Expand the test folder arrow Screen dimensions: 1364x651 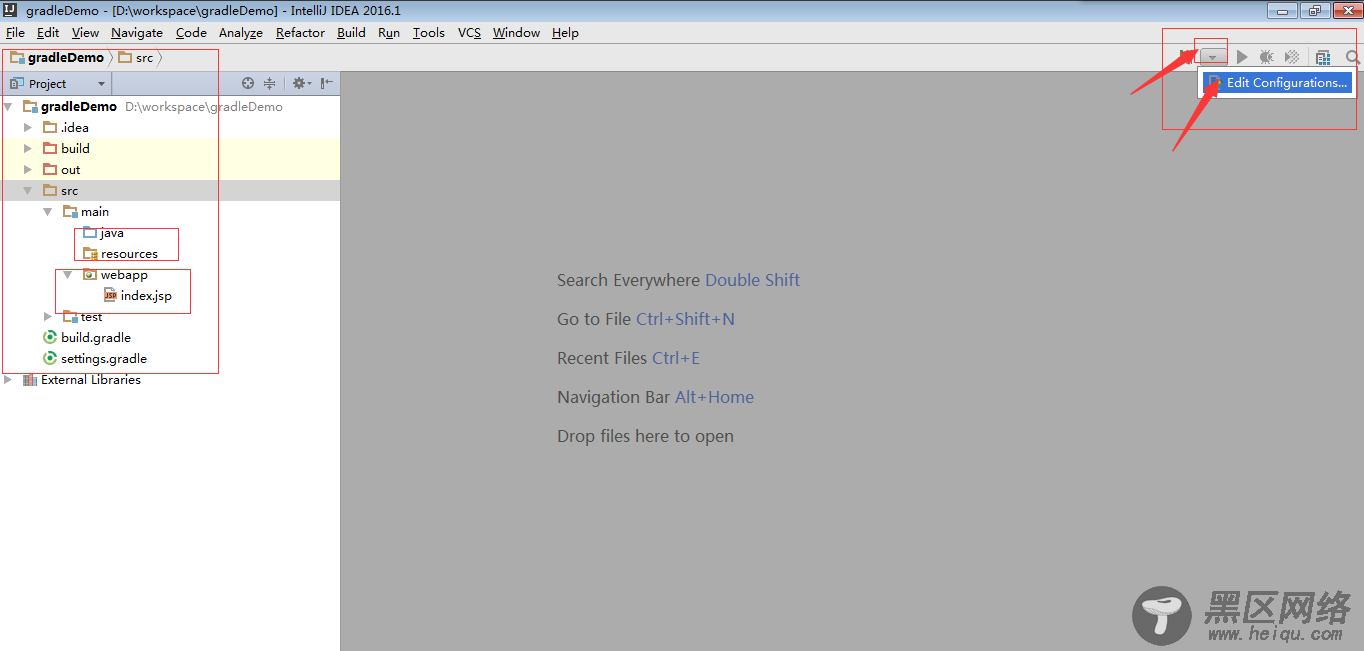tap(48, 316)
